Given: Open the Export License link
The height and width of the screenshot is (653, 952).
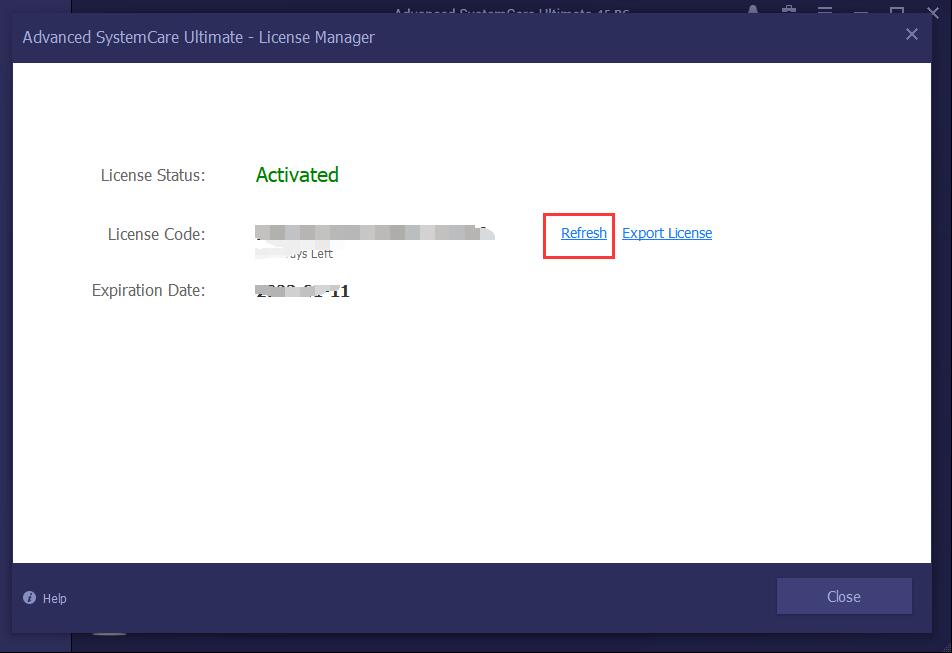Looking at the screenshot, I should coord(667,233).
